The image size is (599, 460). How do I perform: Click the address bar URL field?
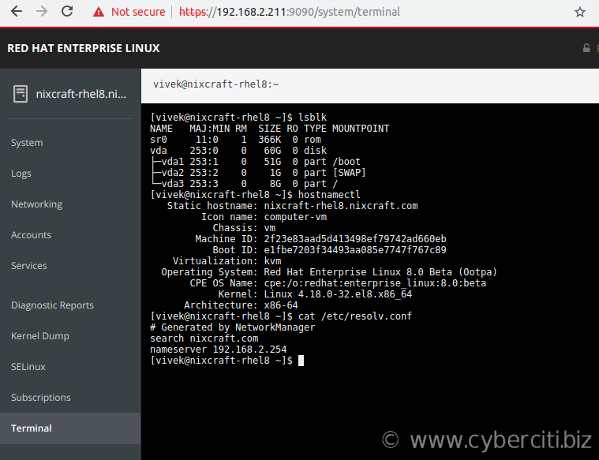(290, 12)
